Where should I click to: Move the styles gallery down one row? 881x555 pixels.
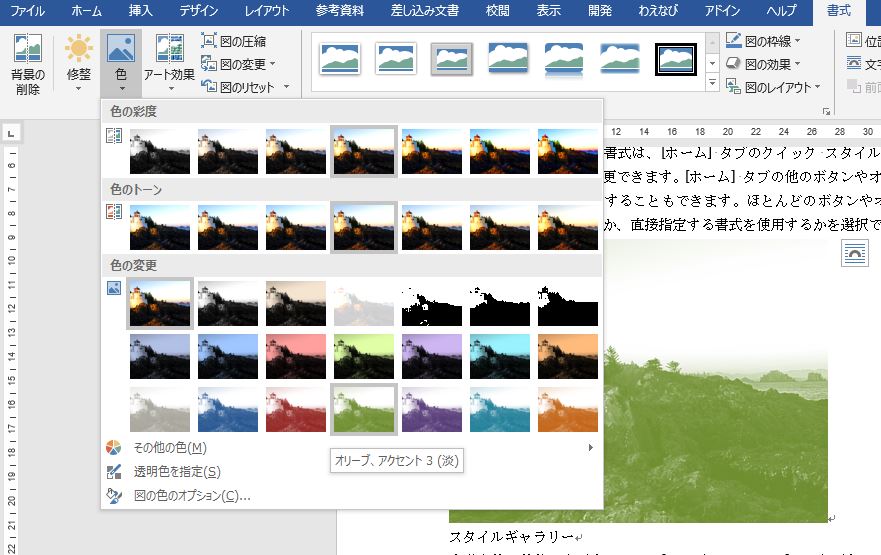[x=712, y=63]
